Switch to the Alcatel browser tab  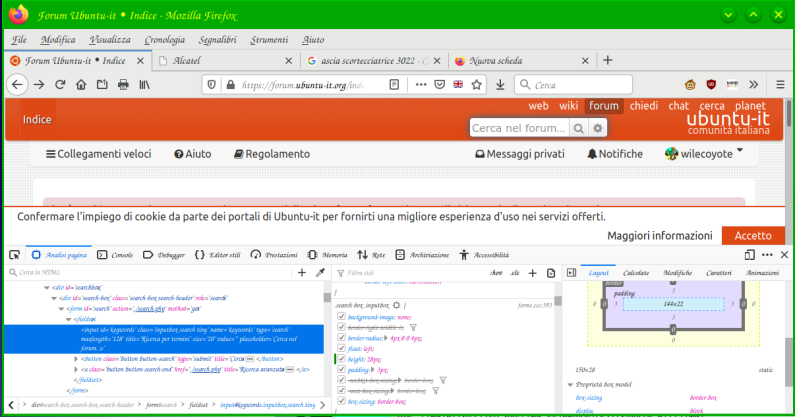[226, 60]
